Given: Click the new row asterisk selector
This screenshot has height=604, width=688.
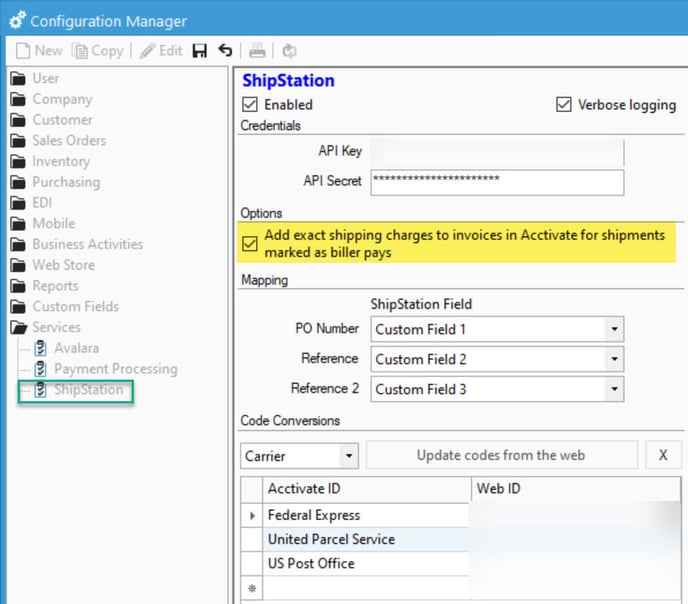Looking at the screenshot, I should (252, 588).
